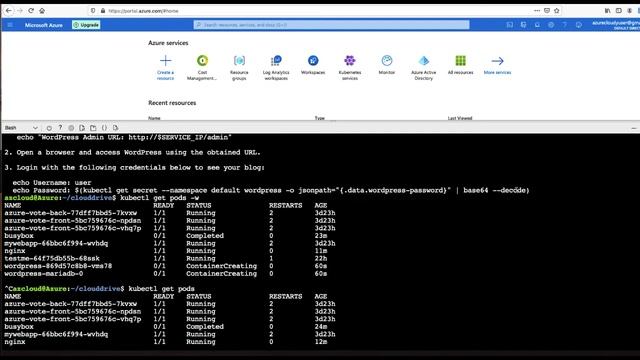Image resolution: width=640 pixels, height=360 pixels.
Task: Click the padlock in the address bar
Action: pyautogui.click(x=103, y=11)
